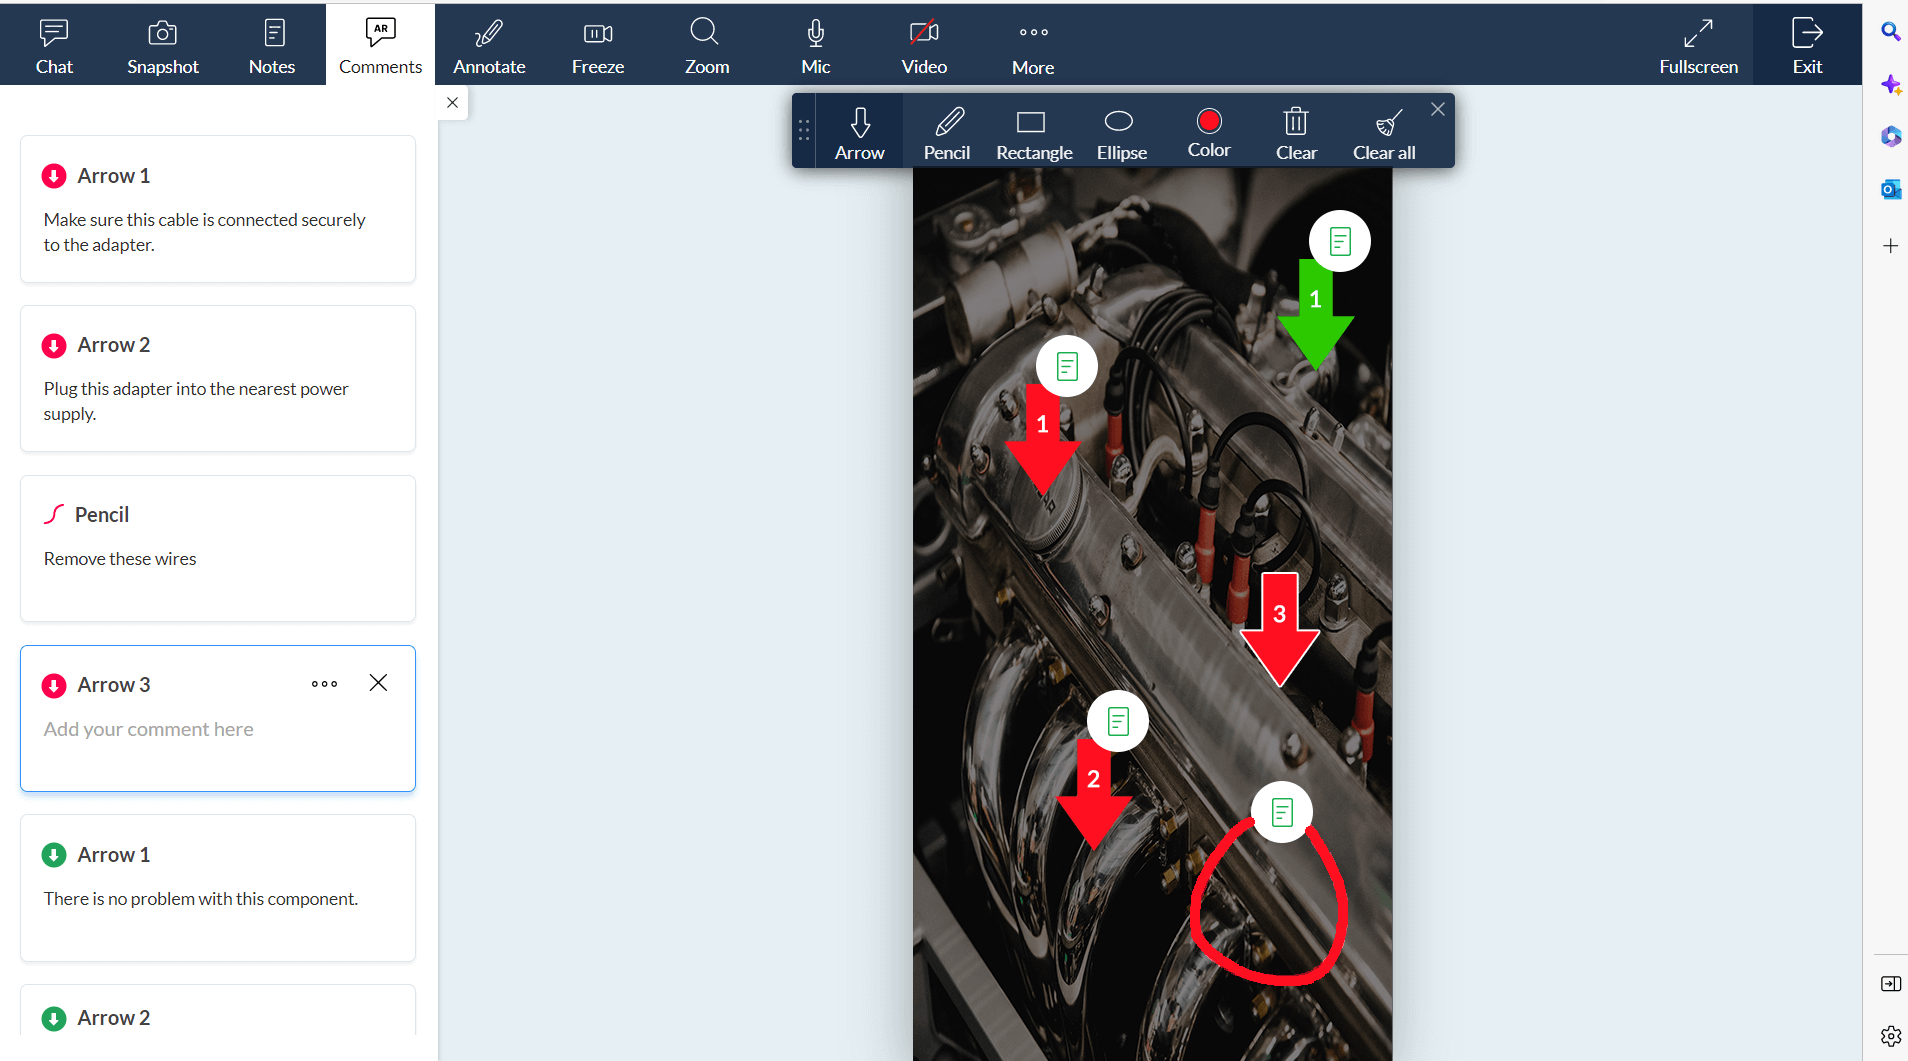This screenshot has height=1061, width=1908.
Task: Switch to the Notes tab
Action: (x=272, y=45)
